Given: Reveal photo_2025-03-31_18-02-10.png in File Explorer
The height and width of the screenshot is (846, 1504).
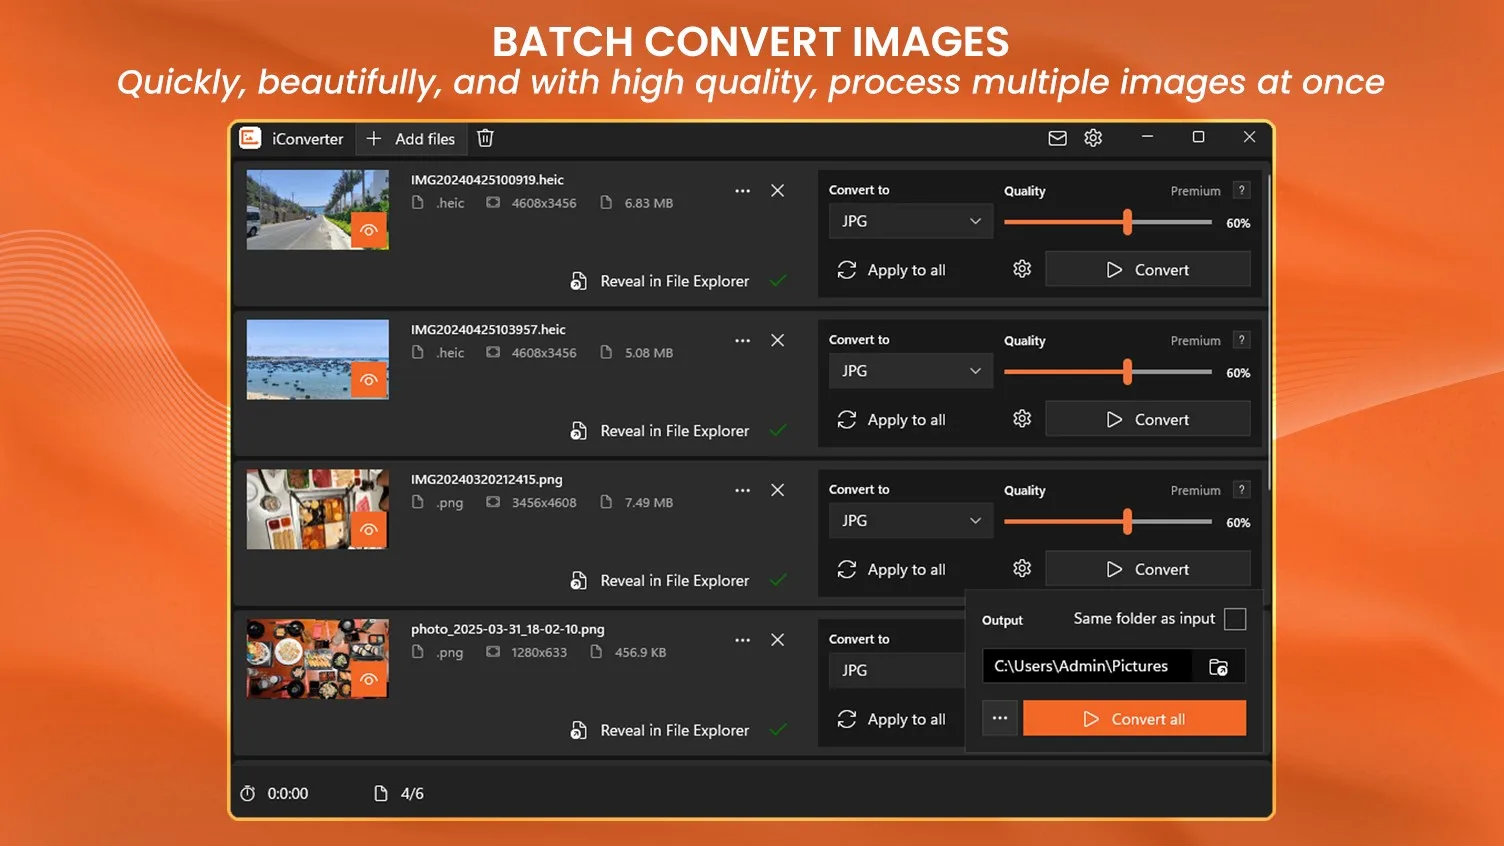Looking at the screenshot, I should point(660,731).
